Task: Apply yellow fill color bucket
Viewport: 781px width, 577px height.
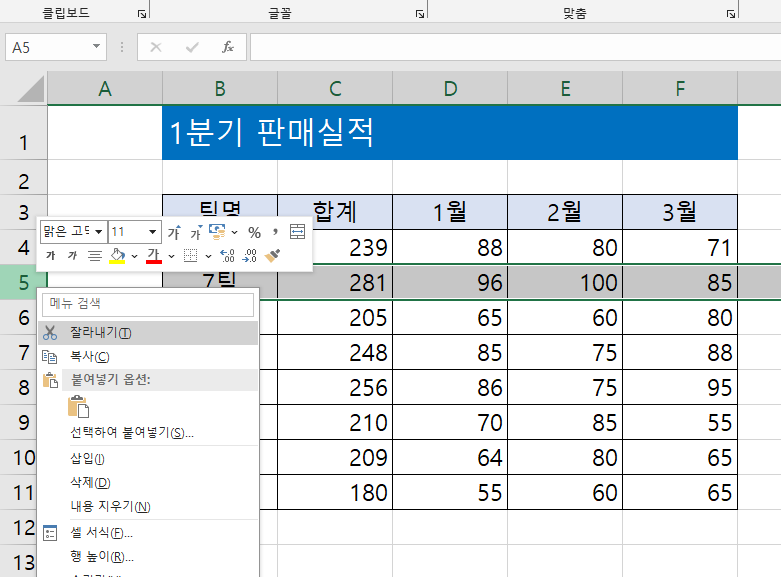Action: click(x=117, y=256)
